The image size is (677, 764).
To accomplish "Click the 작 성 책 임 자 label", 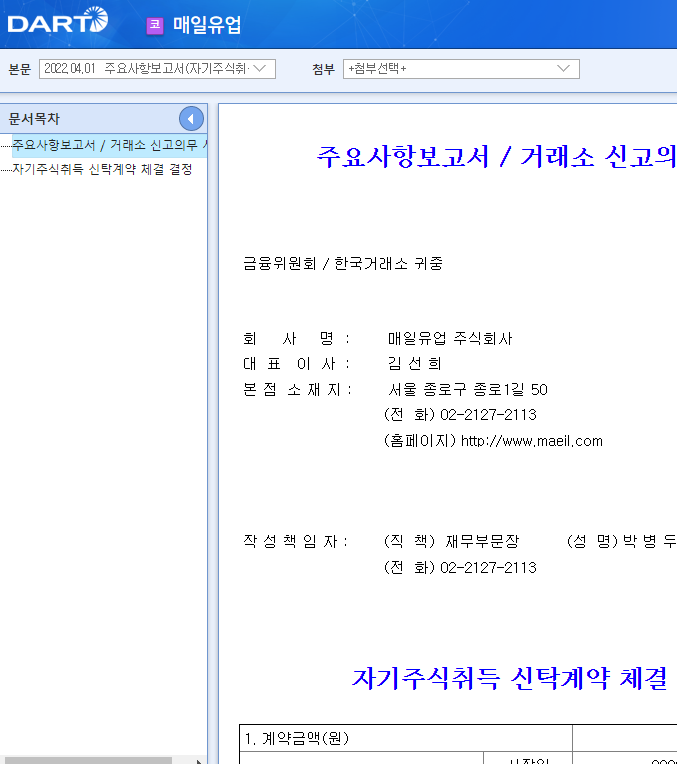I will (x=295, y=541).
